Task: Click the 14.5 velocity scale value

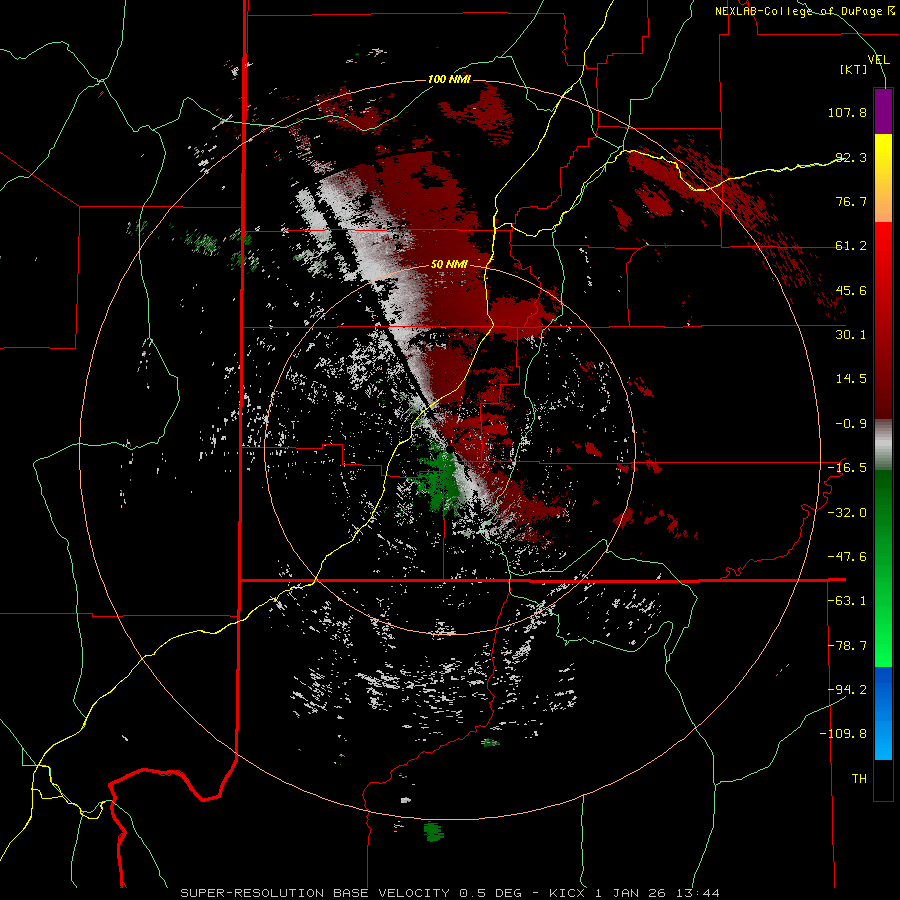Action: coord(851,379)
